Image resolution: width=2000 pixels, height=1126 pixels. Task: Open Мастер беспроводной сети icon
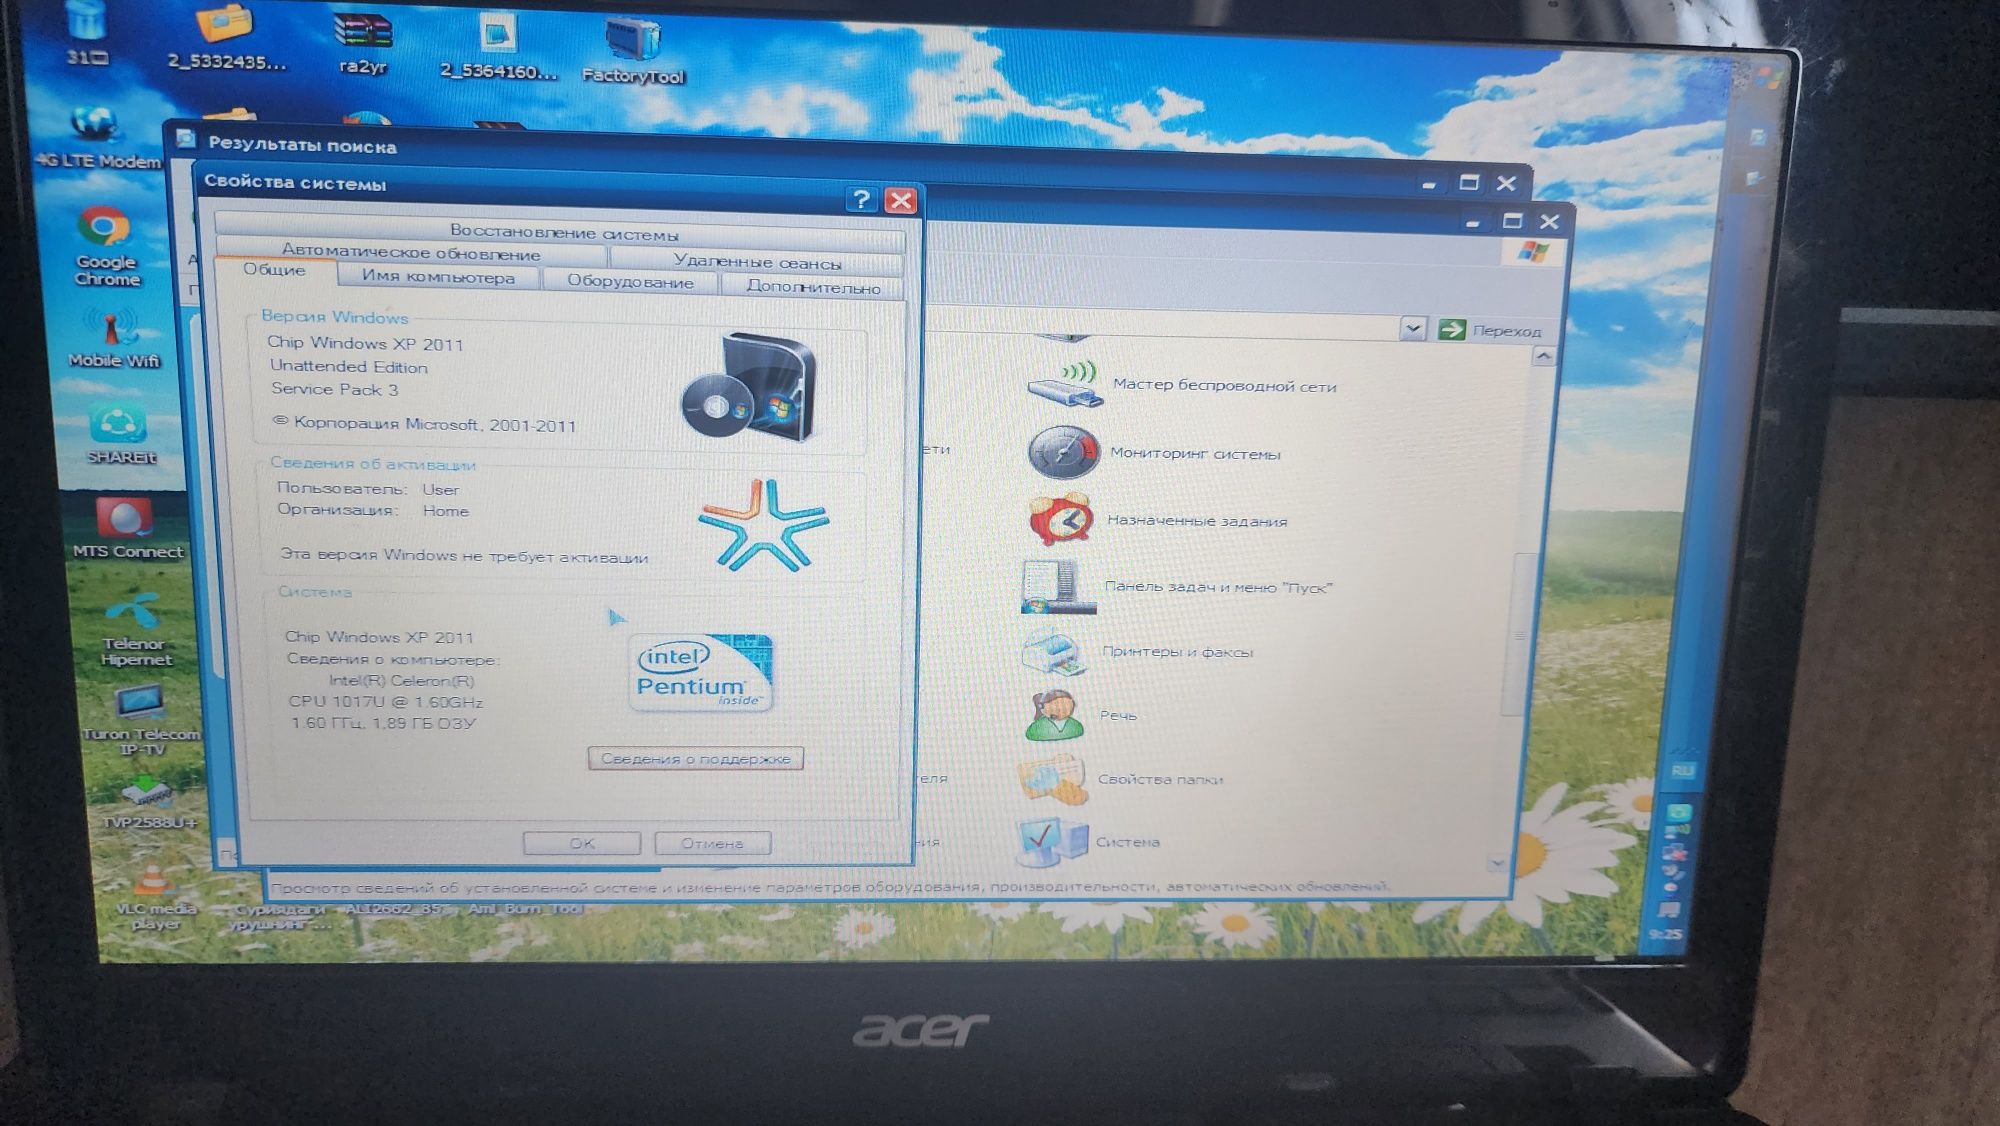click(x=1066, y=385)
